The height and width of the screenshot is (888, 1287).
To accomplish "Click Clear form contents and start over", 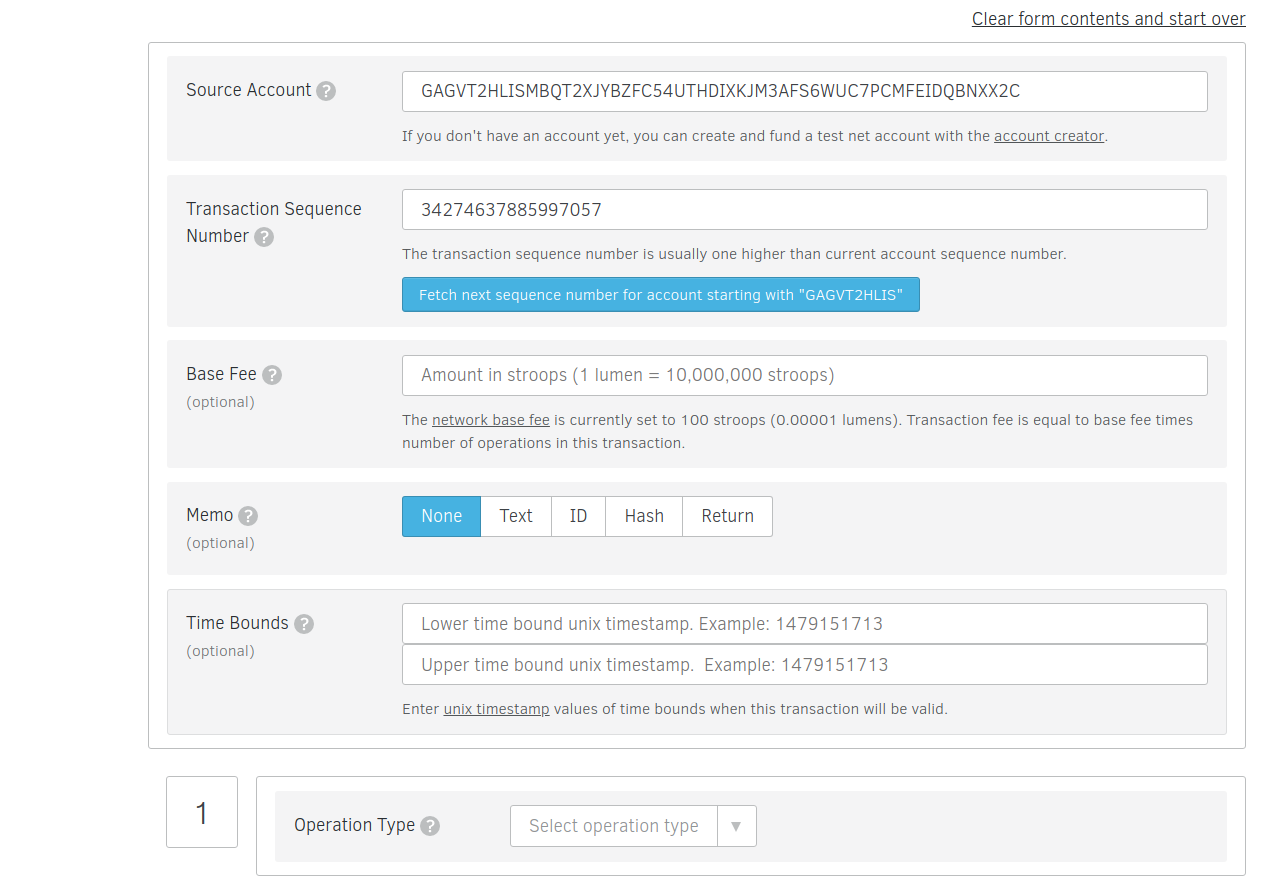I will 1108,19.
